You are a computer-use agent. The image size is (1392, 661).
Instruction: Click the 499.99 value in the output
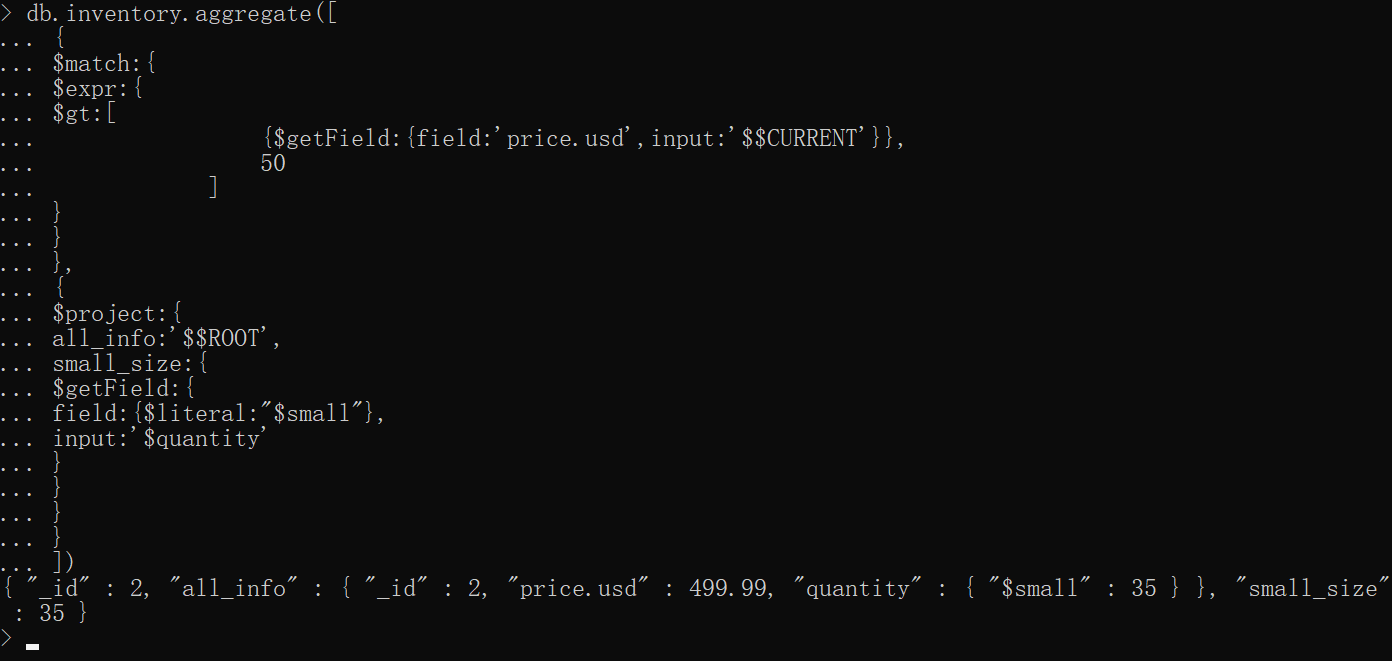pos(729,589)
